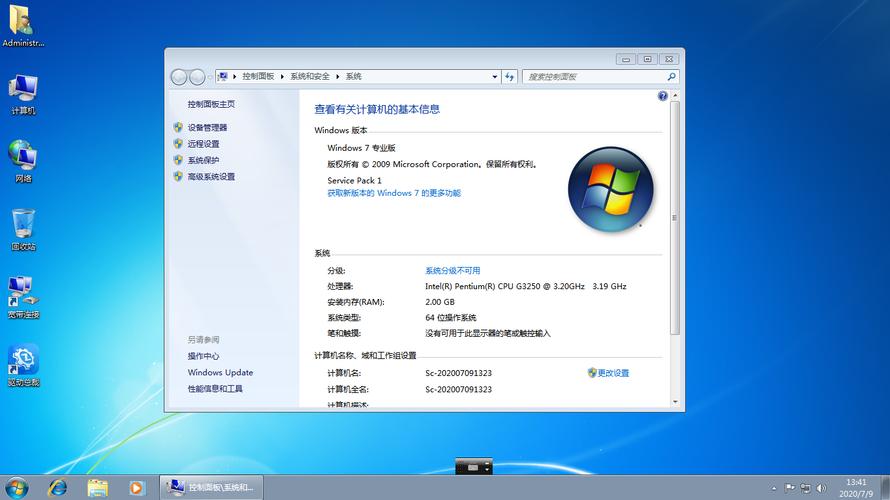Open 操作中心 link
890x500 pixels.
point(203,356)
